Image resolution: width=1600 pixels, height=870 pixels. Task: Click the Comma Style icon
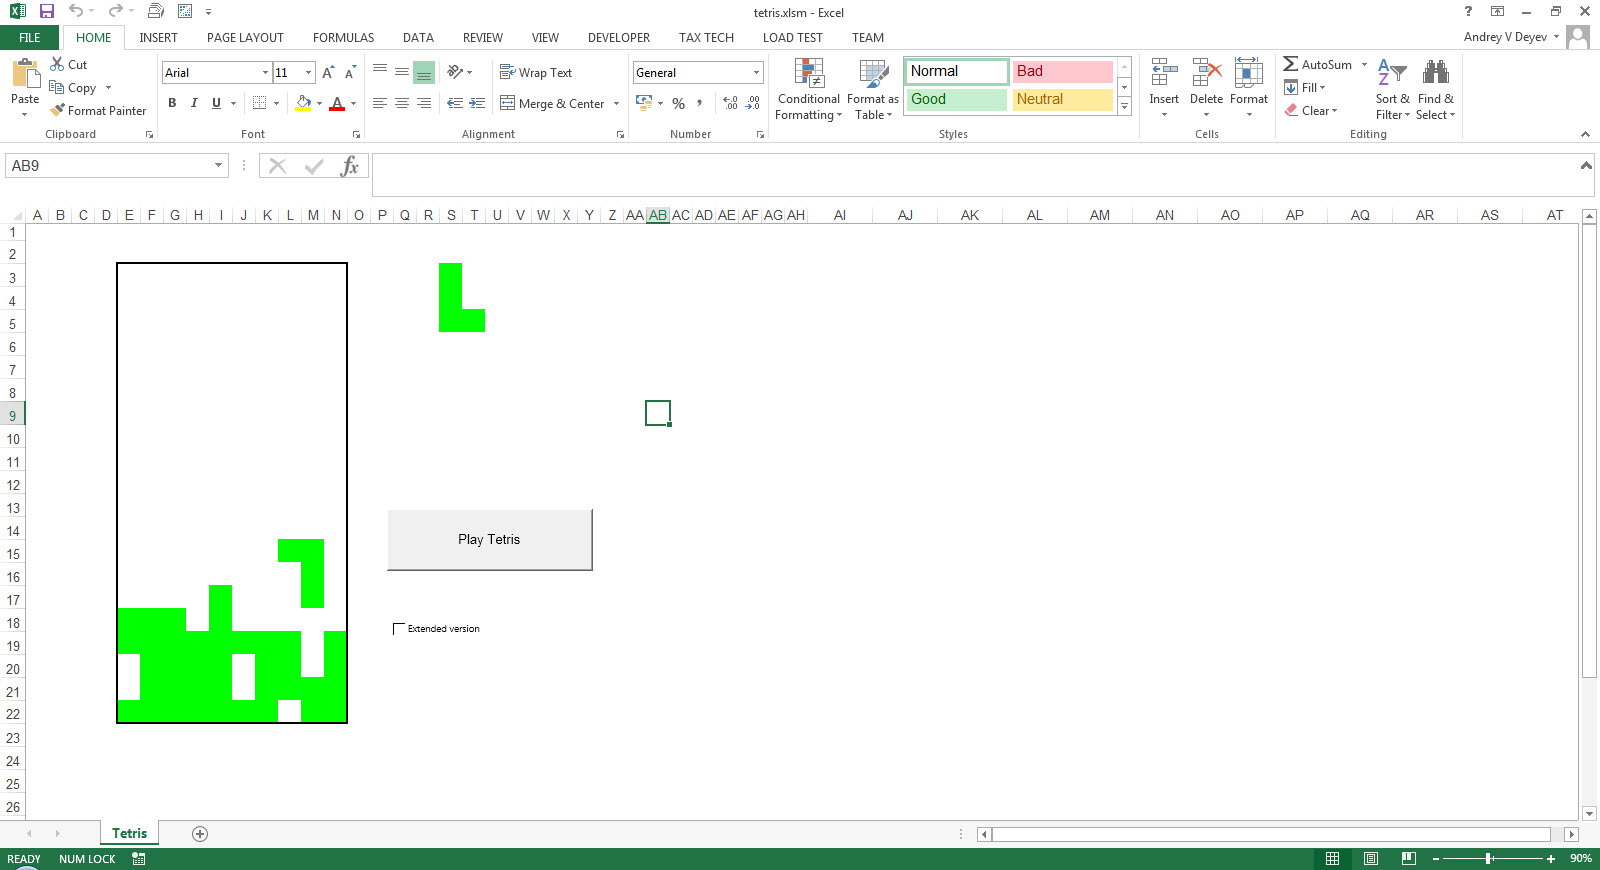[x=700, y=103]
